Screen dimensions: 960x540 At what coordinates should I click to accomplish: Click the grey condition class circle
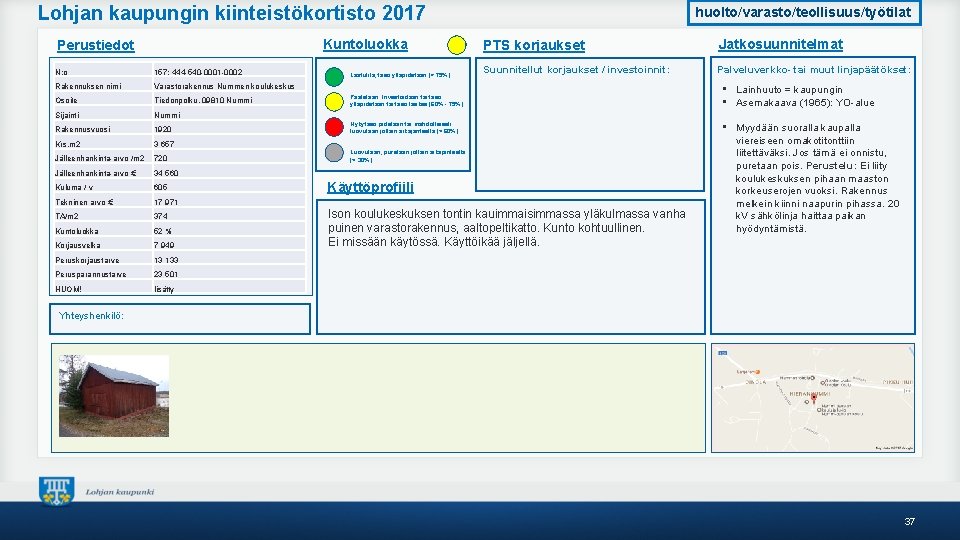pyautogui.click(x=334, y=152)
